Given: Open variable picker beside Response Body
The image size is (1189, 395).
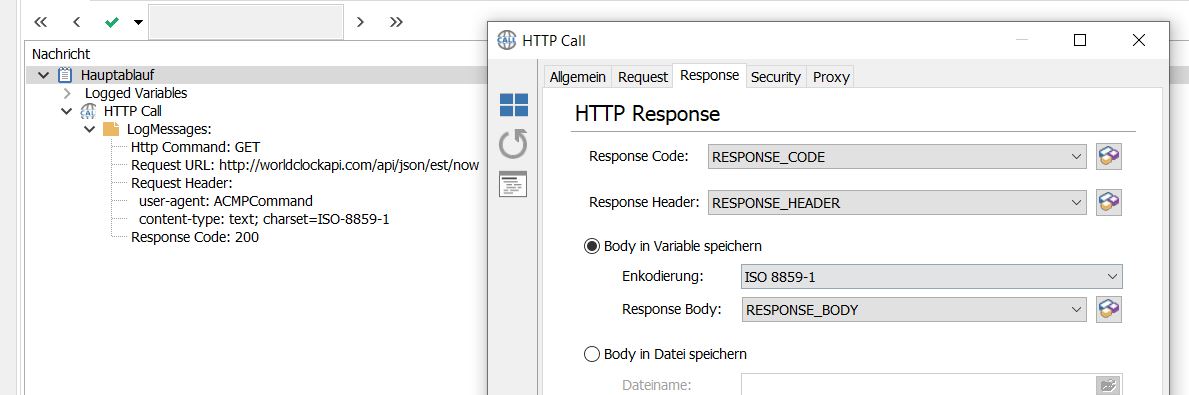Looking at the screenshot, I should (1109, 309).
